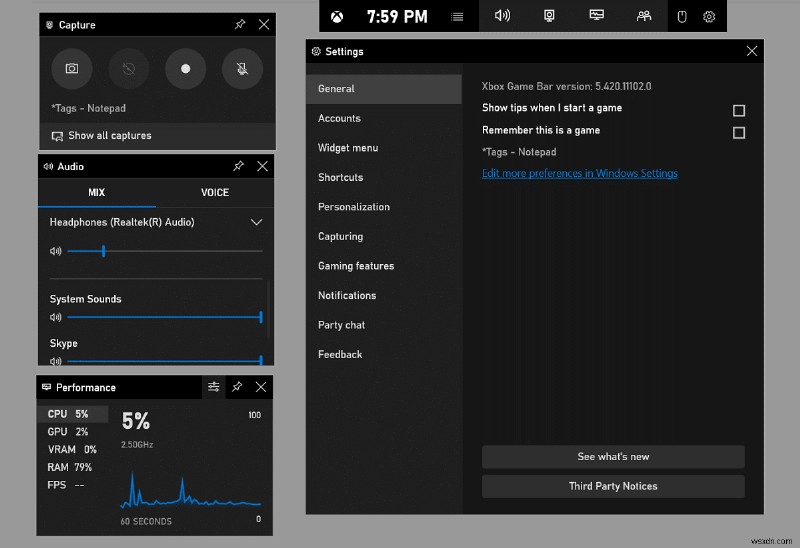Screen dimensions: 800x548
Task: Expand the Headphones output device dropdown
Action: click(257, 222)
